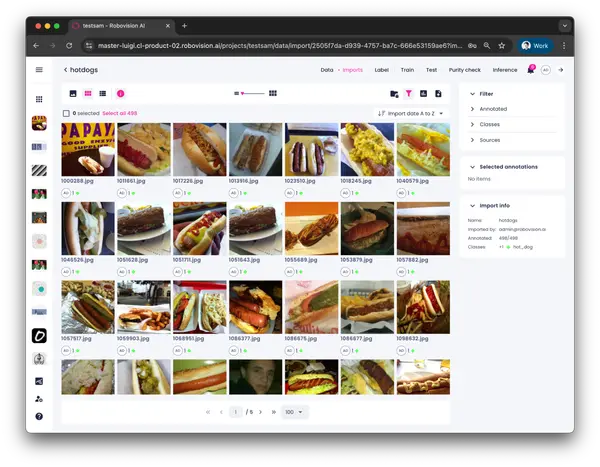Collapse the Import info panel

(472, 206)
